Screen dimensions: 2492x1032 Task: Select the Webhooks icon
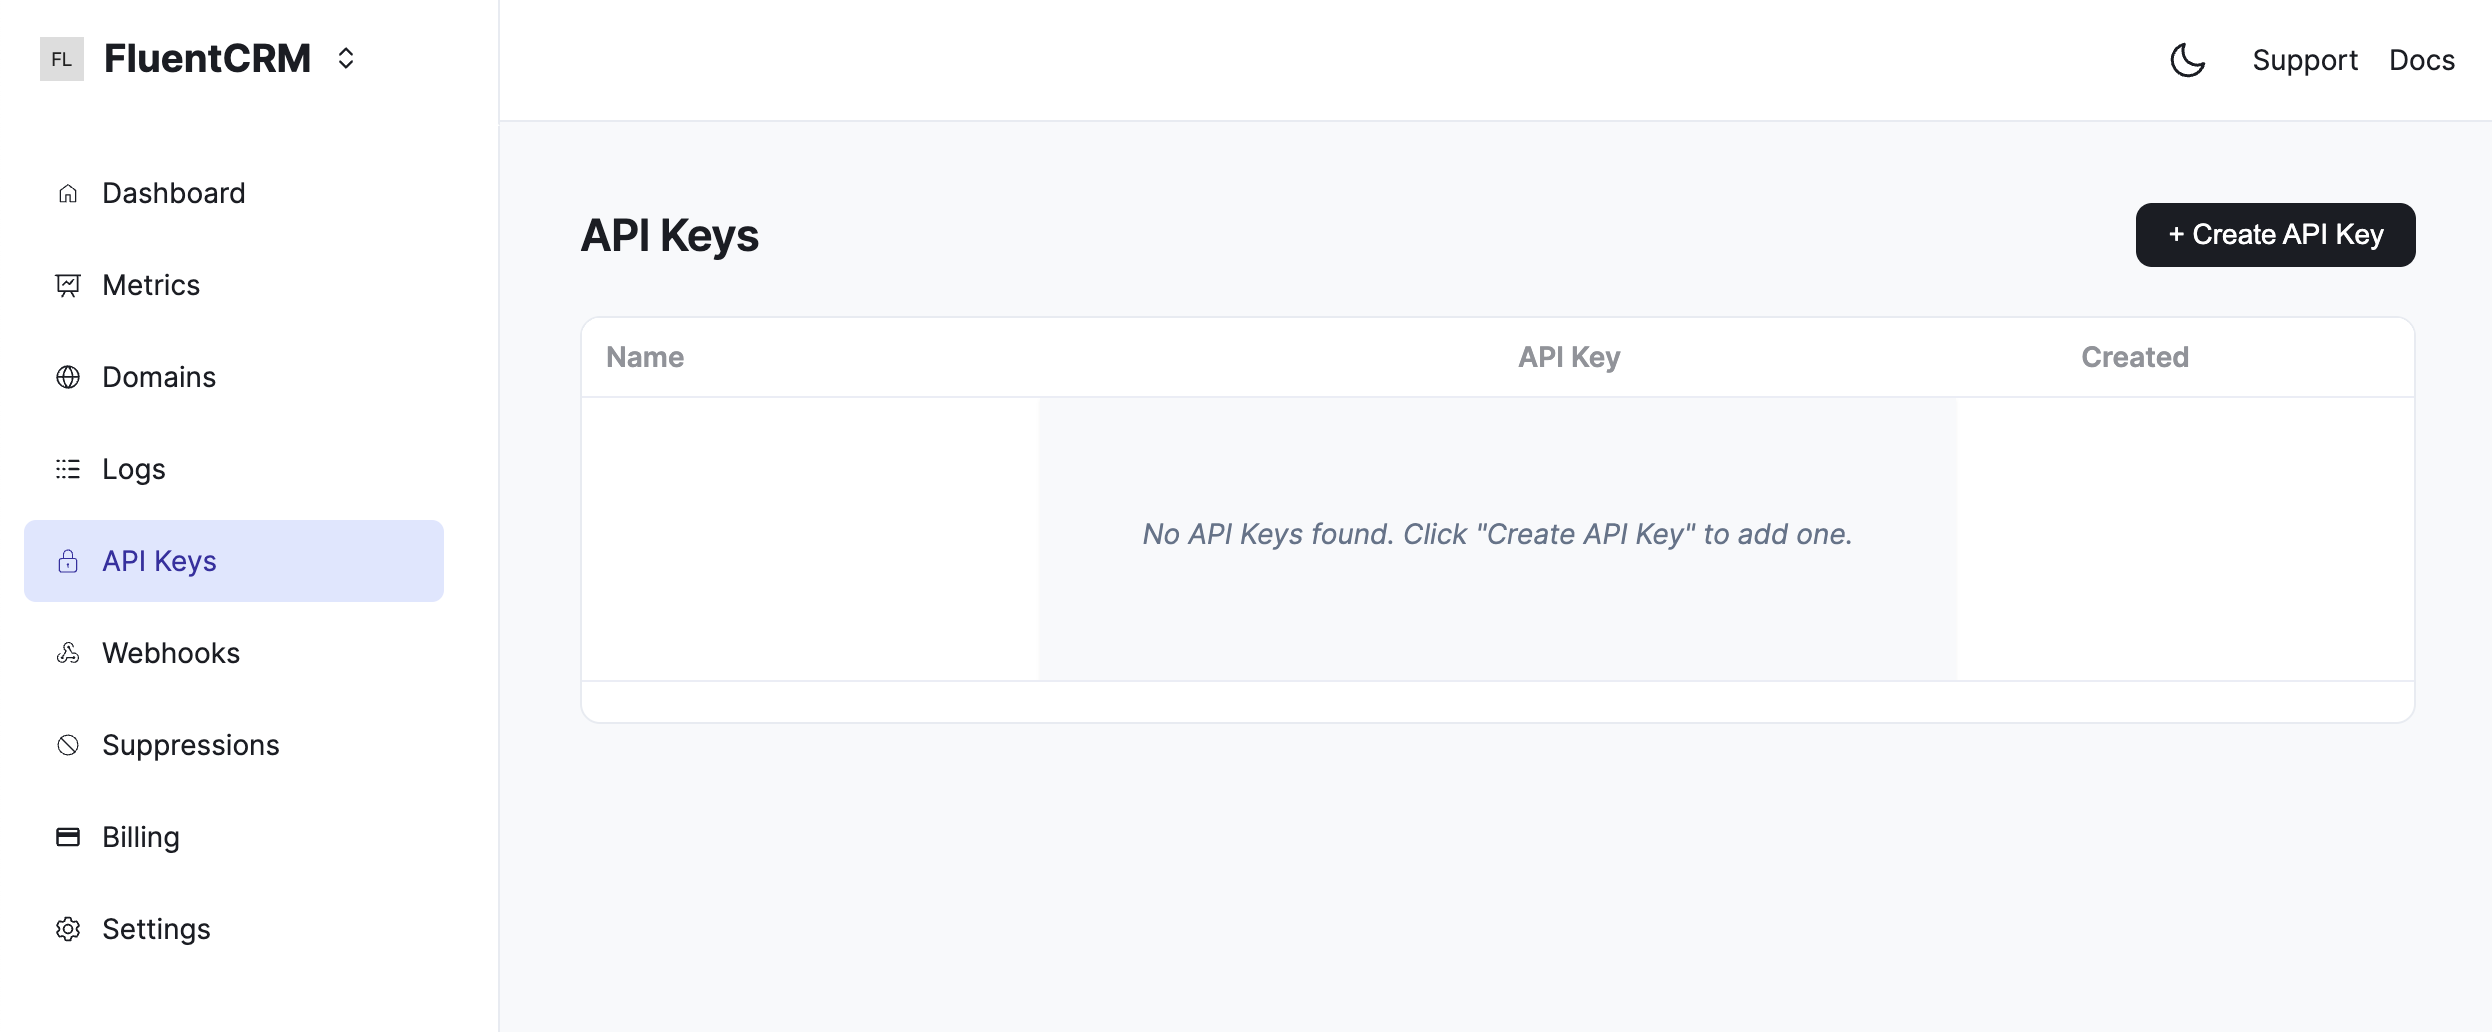point(67,653)
